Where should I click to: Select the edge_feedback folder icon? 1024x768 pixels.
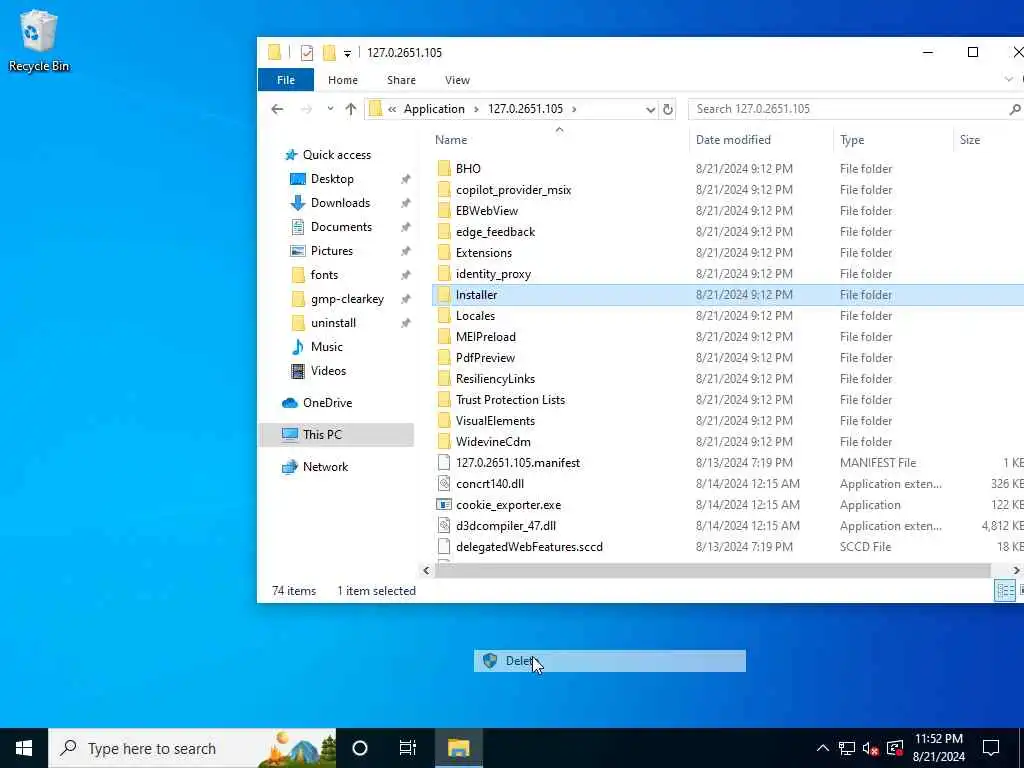(444, 232)
